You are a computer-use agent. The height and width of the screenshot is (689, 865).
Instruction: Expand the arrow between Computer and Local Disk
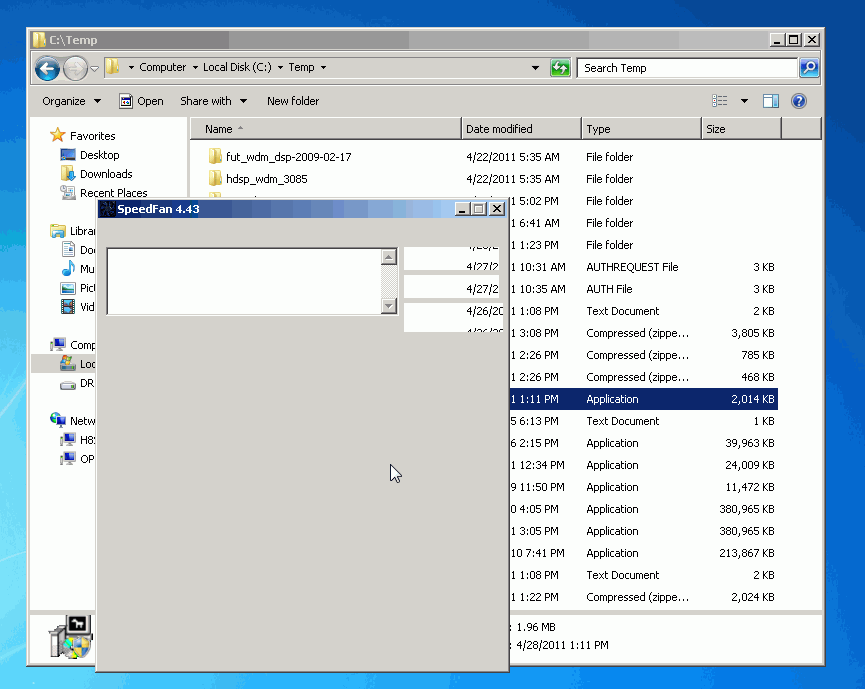pos(195,67)
